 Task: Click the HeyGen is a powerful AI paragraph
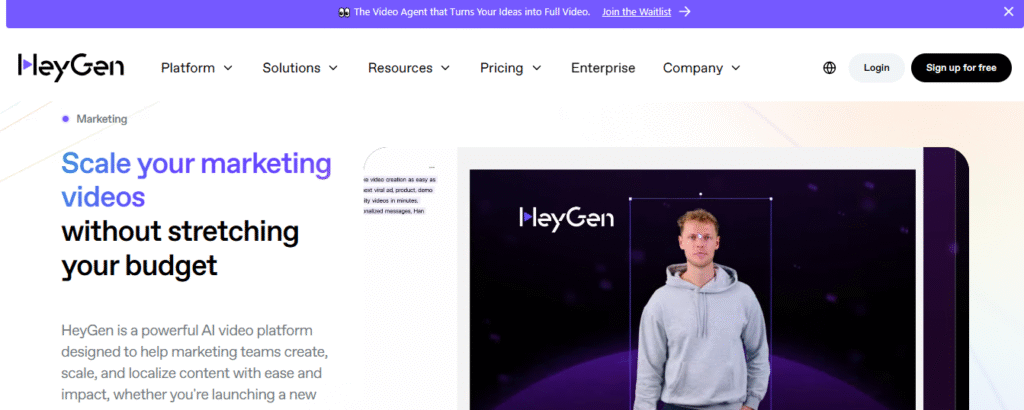pyautogui.click(x=194, y=362)
